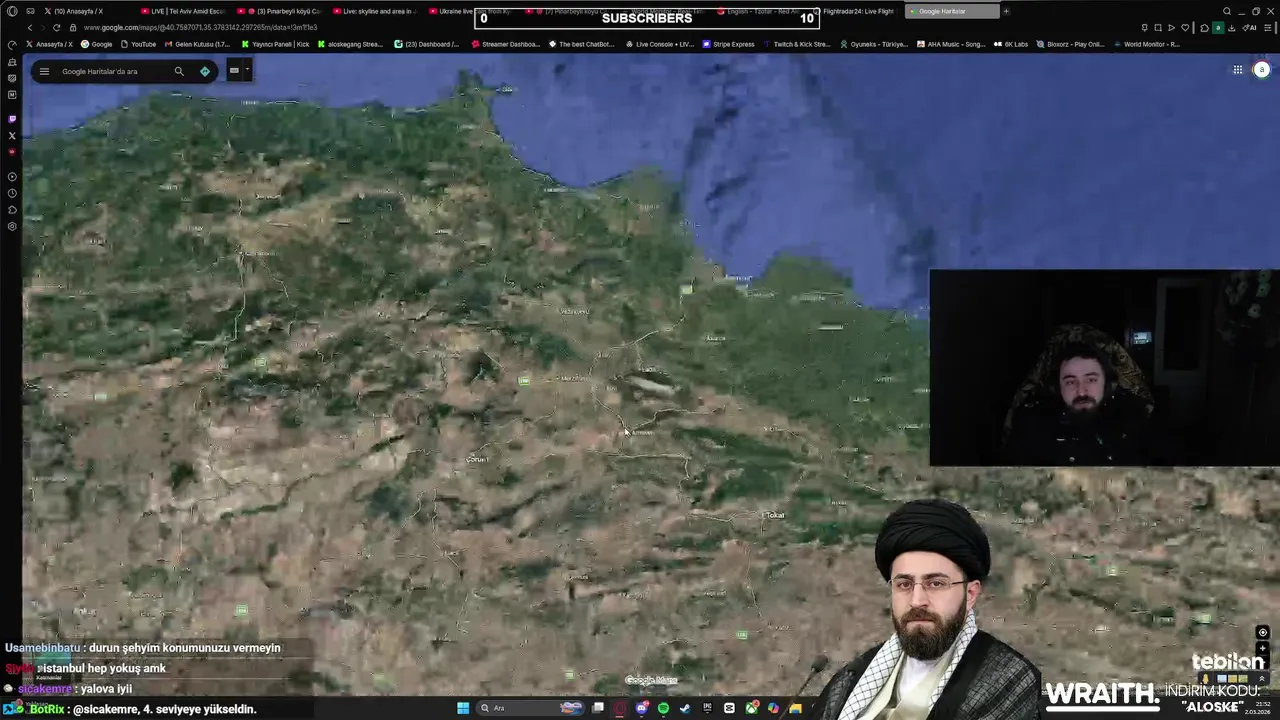Open the Google account avatar

coord(1262,69)
